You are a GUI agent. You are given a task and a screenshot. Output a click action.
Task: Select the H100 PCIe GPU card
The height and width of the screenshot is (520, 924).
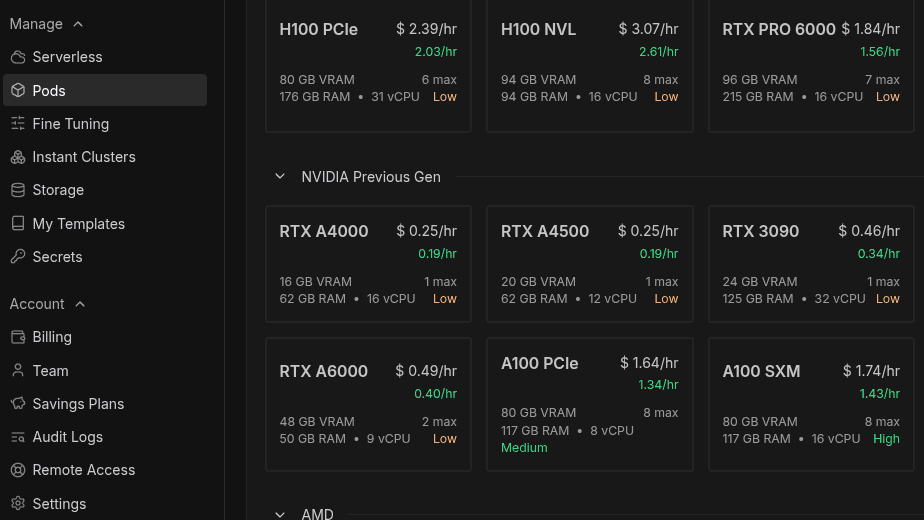click(368, 66)
